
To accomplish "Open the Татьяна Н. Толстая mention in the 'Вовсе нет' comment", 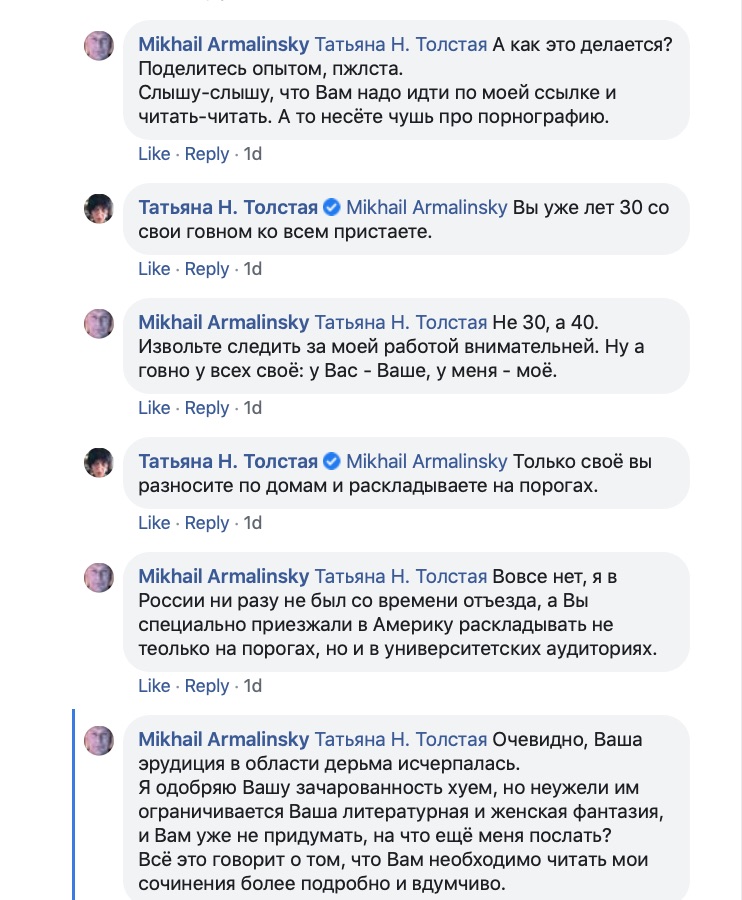I will tap(401, 576).
